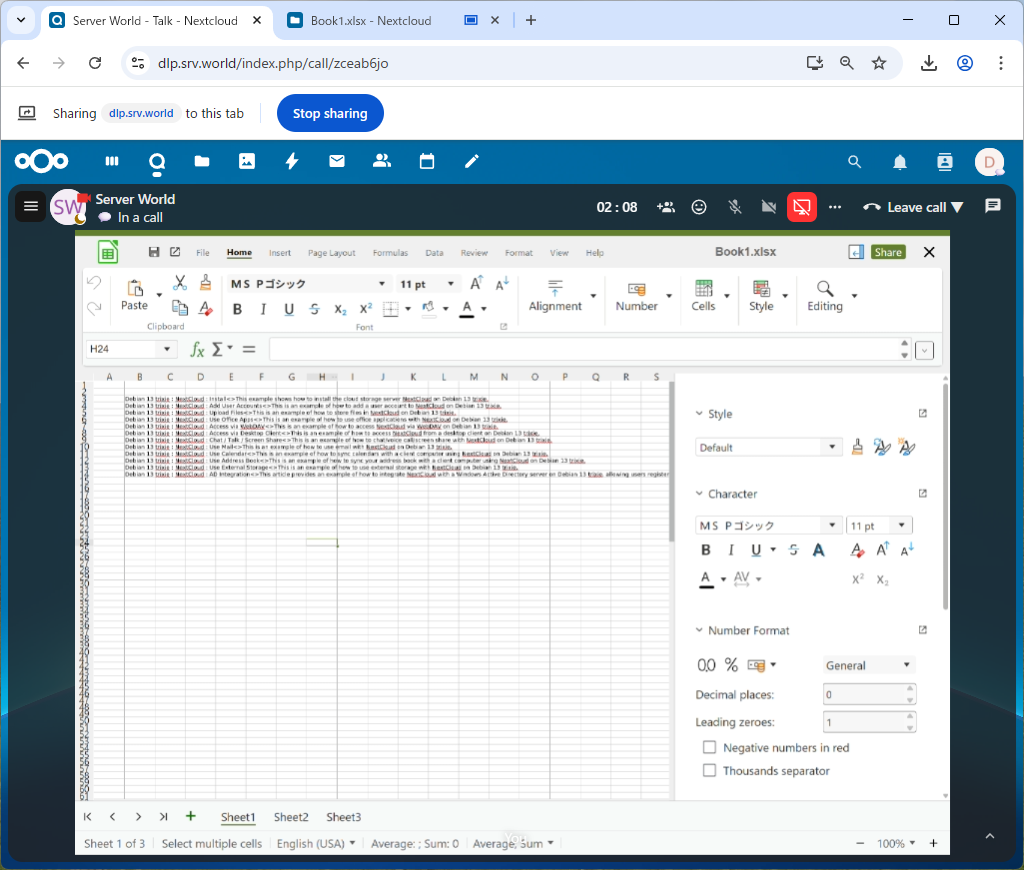Image resolution: width=1024 pixels, height=870 pixels.
Task: Enable the camera in call
Action: point(768,207)
